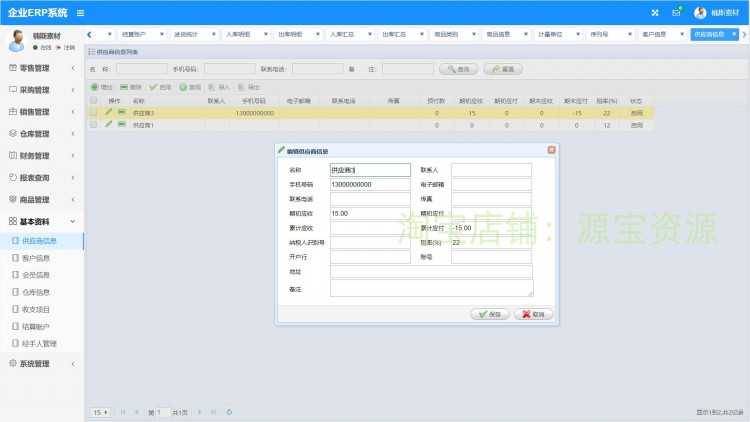The image size is (750, 422).
Task: Click the 保存 save button in dialog
Action: click(489, 314)
